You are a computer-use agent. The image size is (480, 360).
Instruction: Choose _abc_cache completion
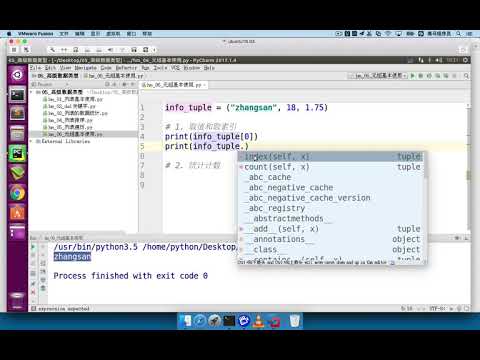pos(331,177)
